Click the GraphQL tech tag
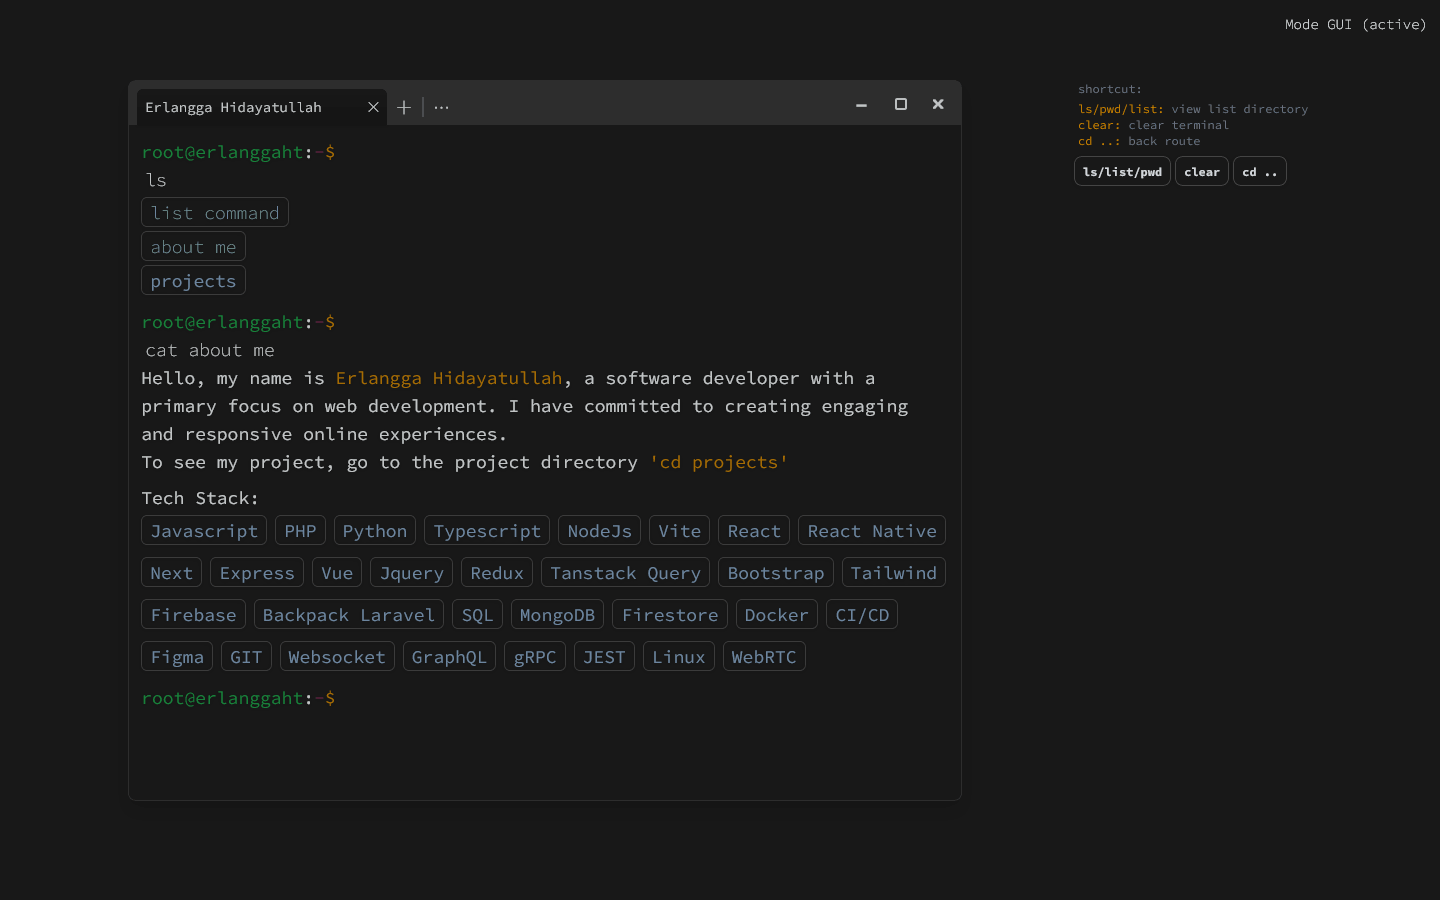The width and height of the screenshot is (1440, 900). click(449, 657)
